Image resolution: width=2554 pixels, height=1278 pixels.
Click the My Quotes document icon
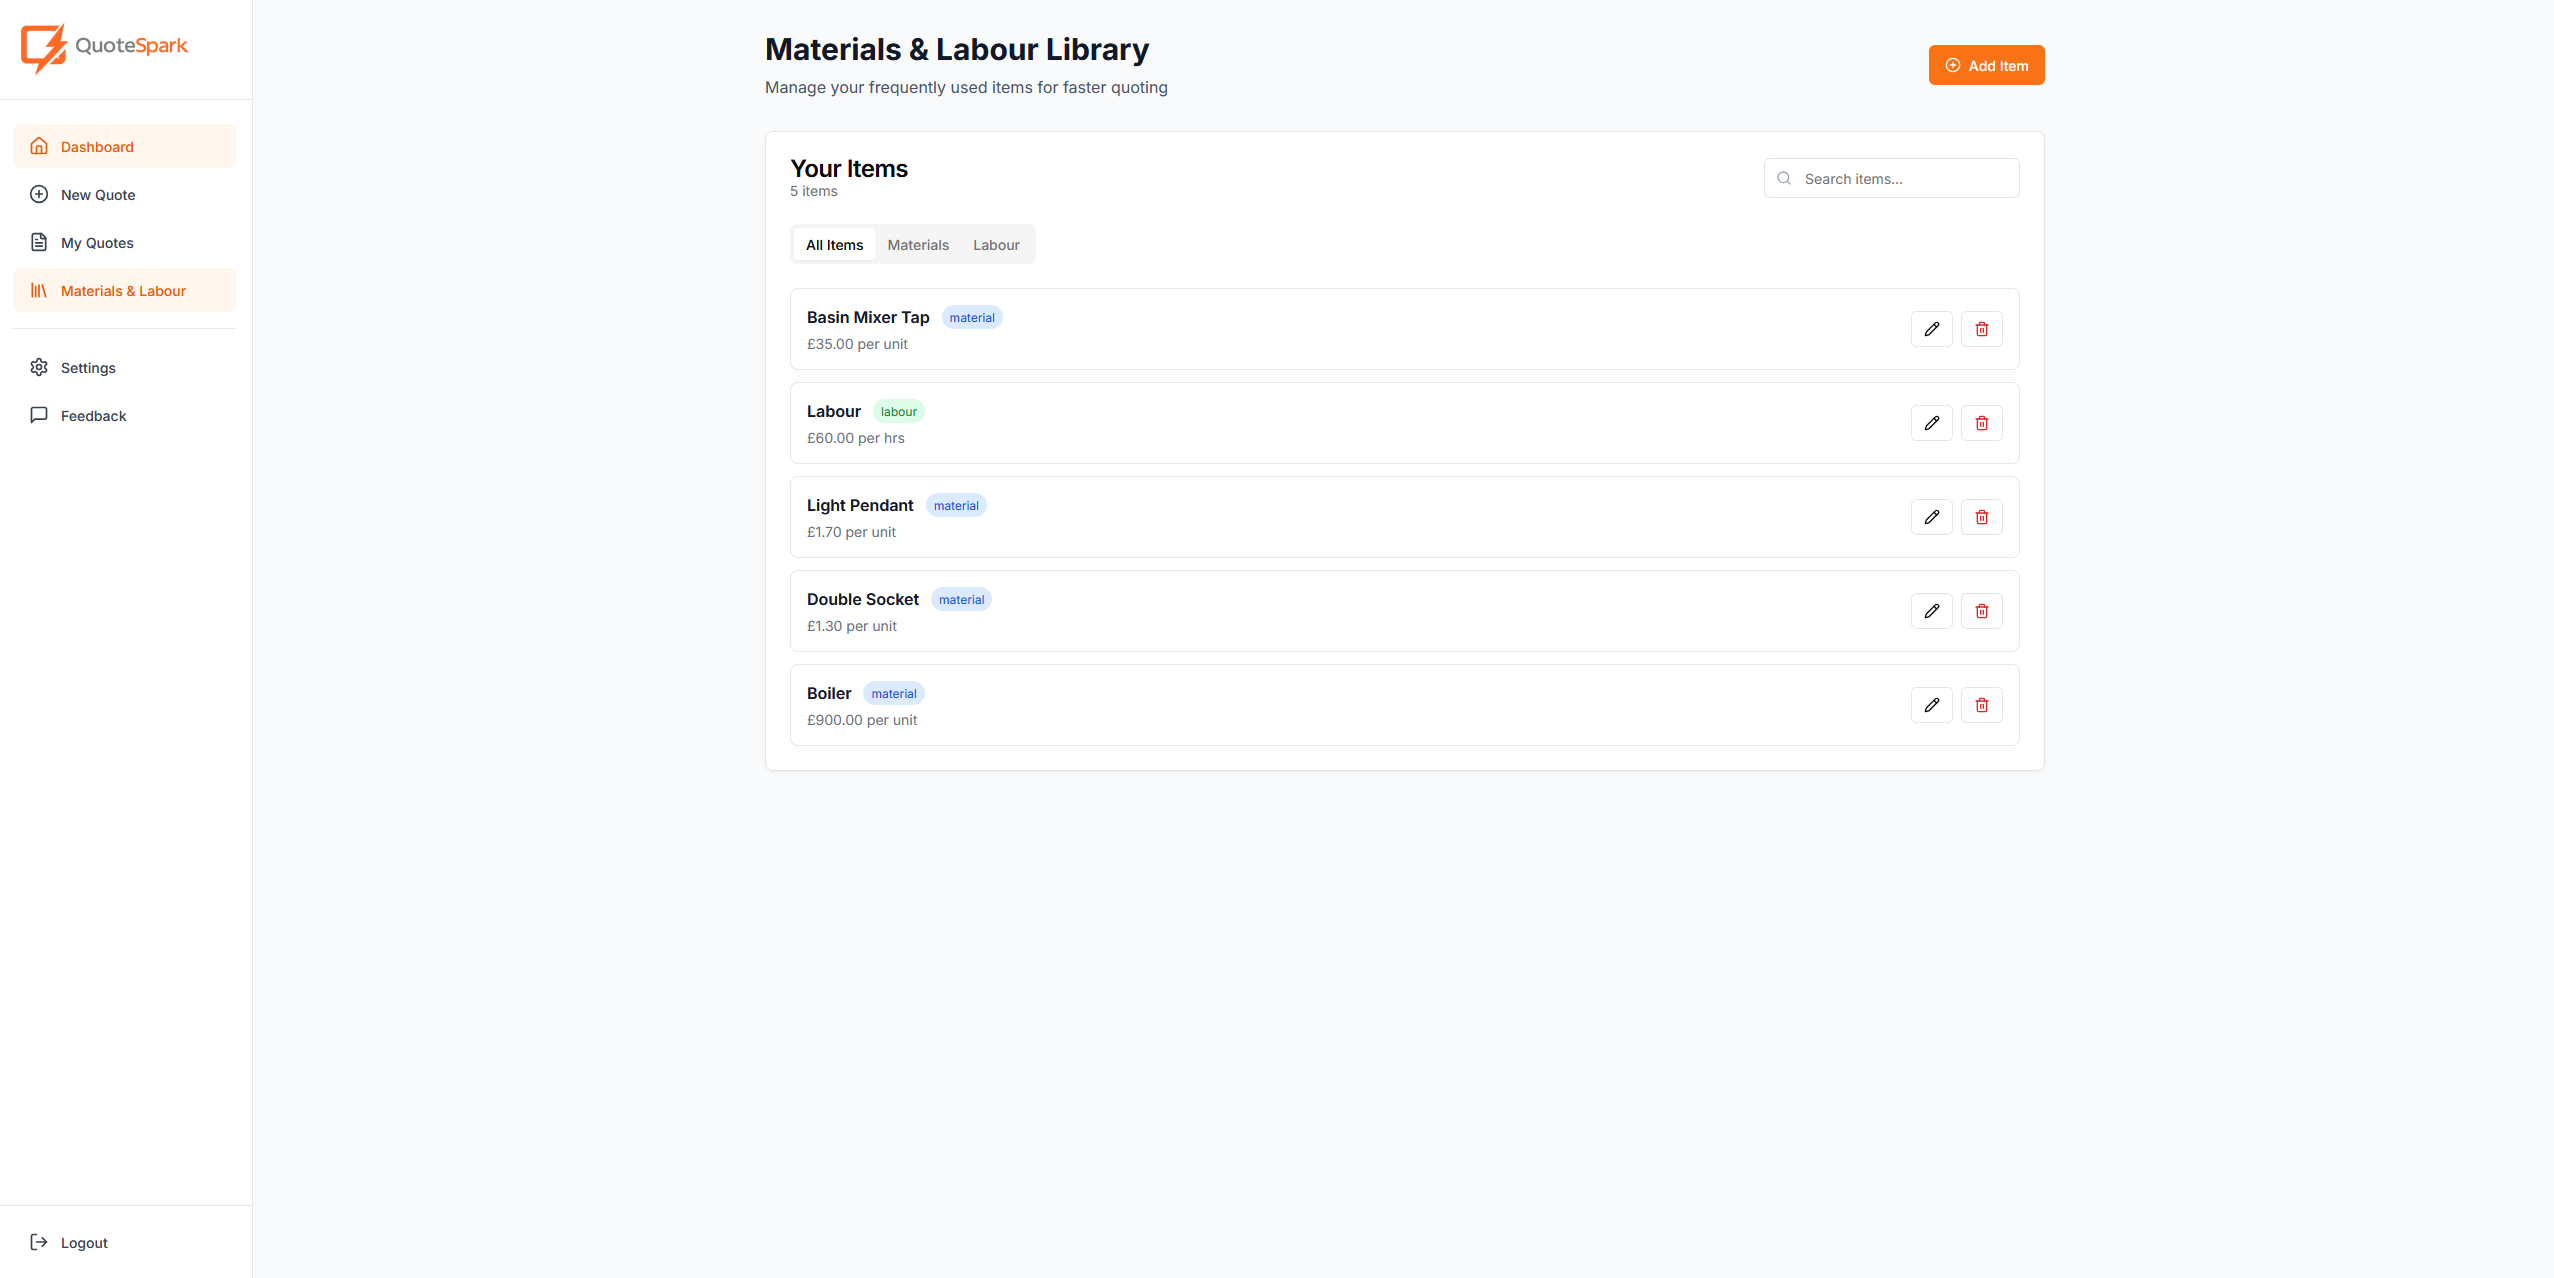click(x=38, y=241)
